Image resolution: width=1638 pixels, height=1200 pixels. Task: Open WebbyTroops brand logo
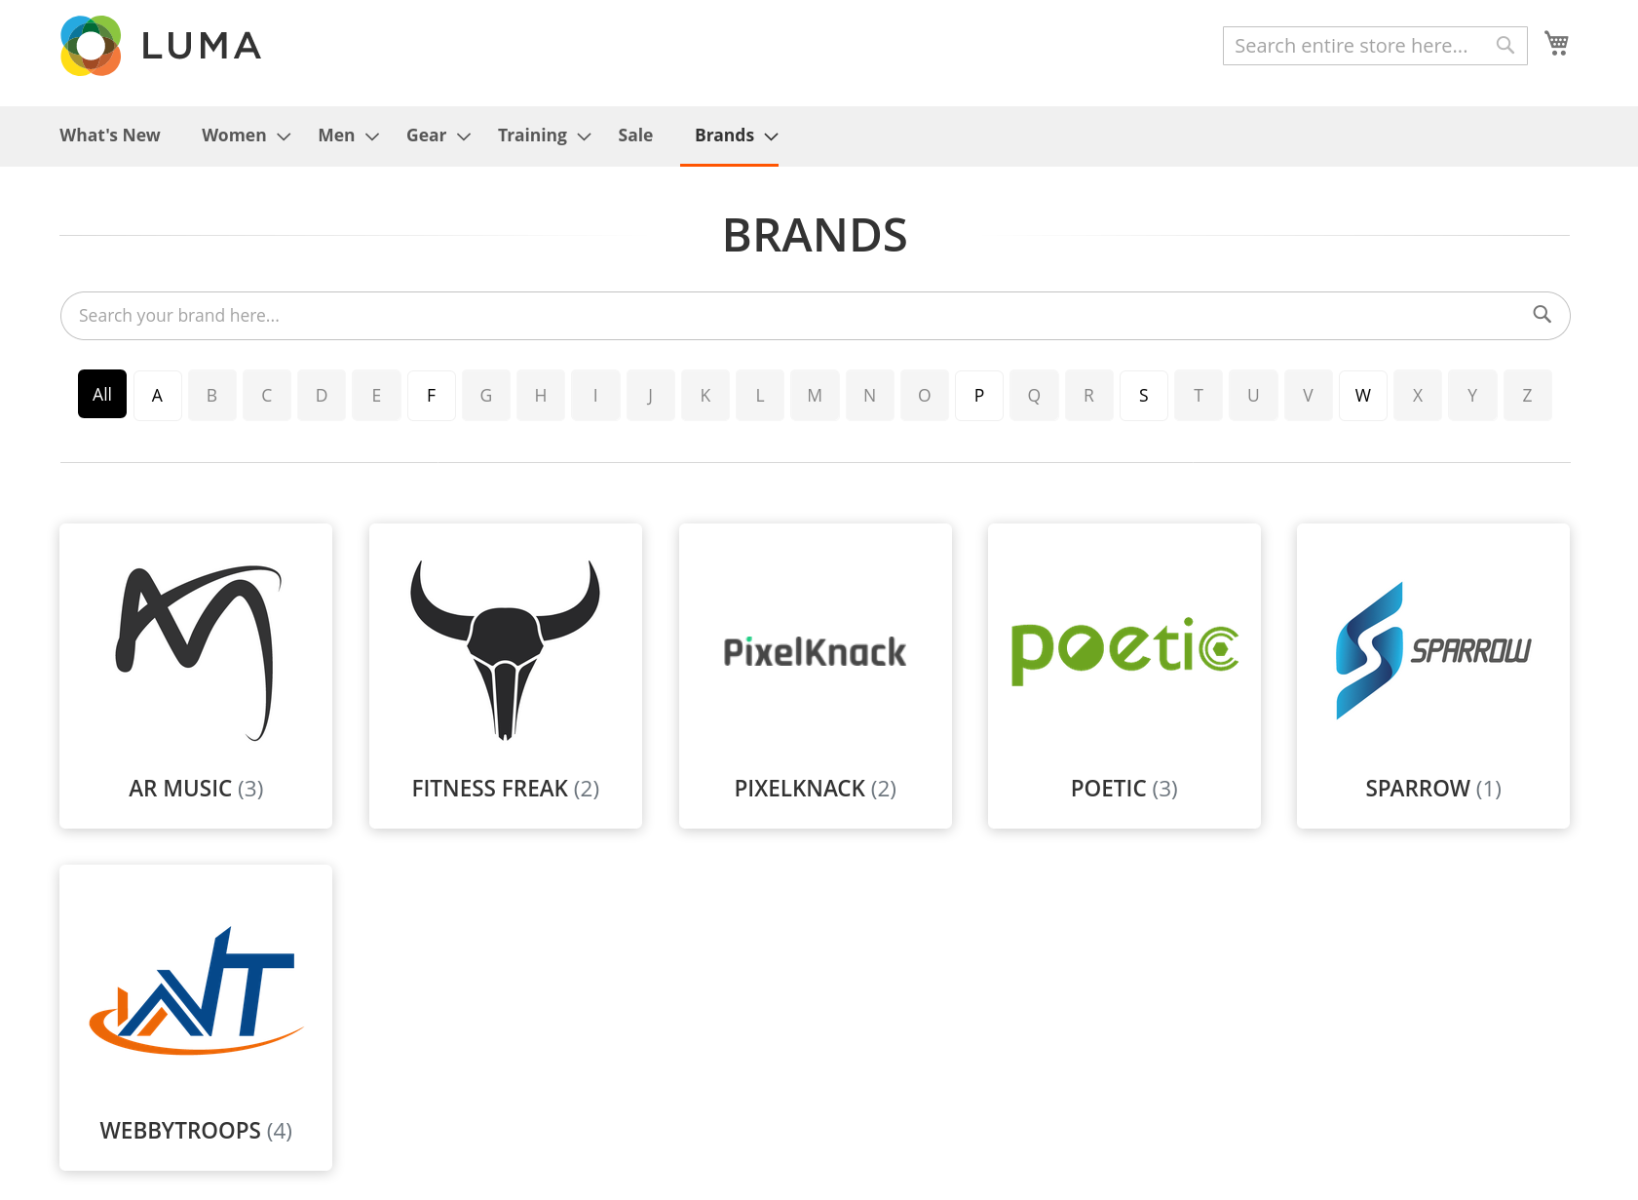click(x=196, y=991)
